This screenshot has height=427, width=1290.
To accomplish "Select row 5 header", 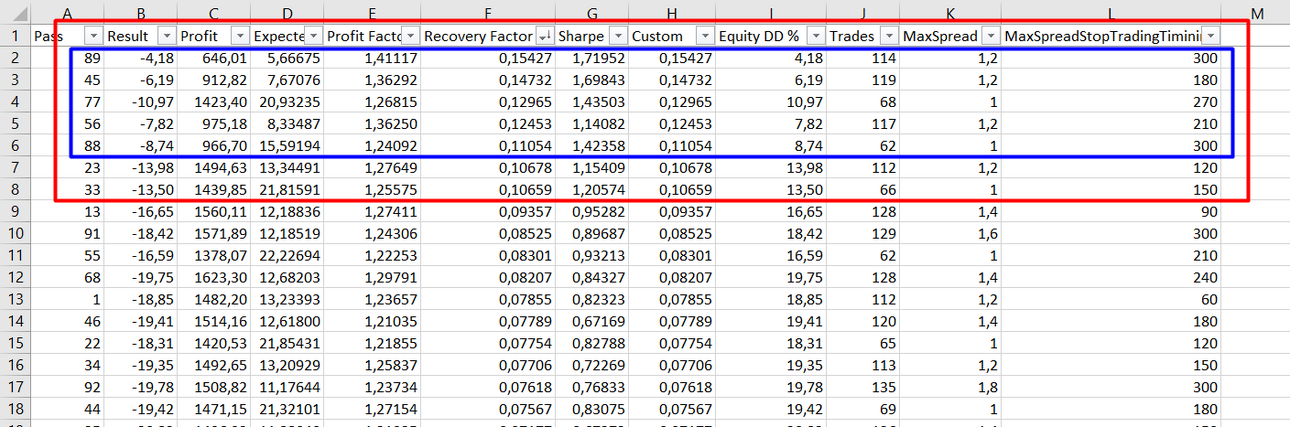I will click(x=15, y=123).
